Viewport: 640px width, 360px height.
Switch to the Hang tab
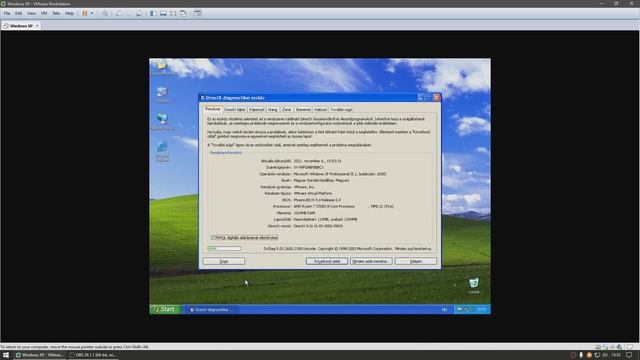273,109
